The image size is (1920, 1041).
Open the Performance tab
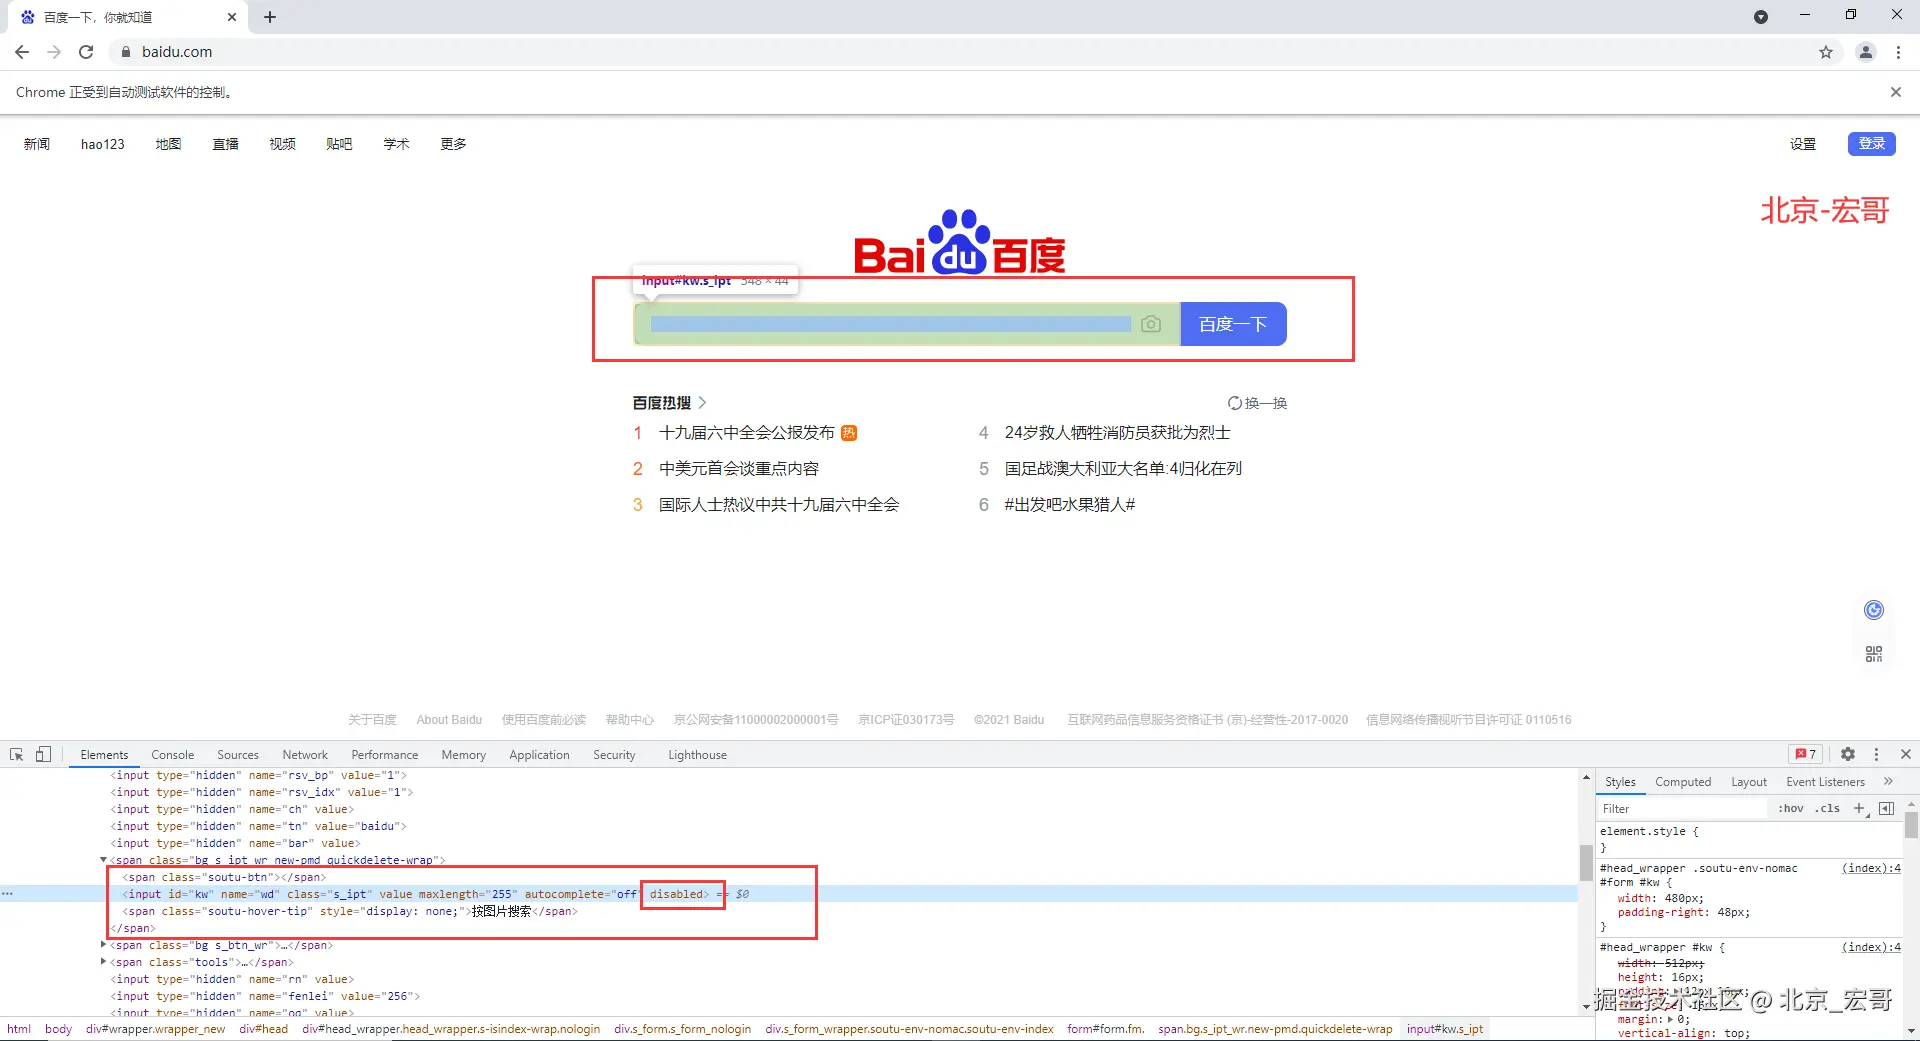coord(385,755)
